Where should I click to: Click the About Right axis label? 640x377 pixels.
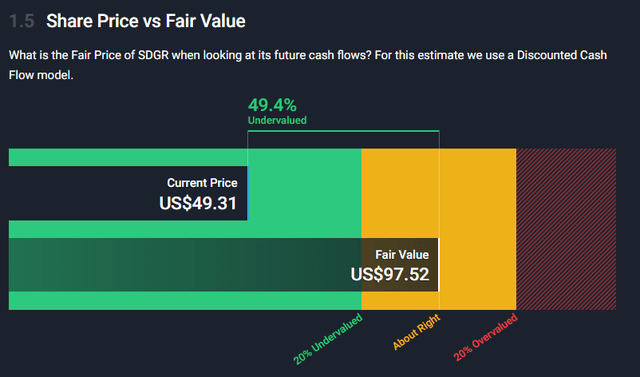[x=416, y=332]
